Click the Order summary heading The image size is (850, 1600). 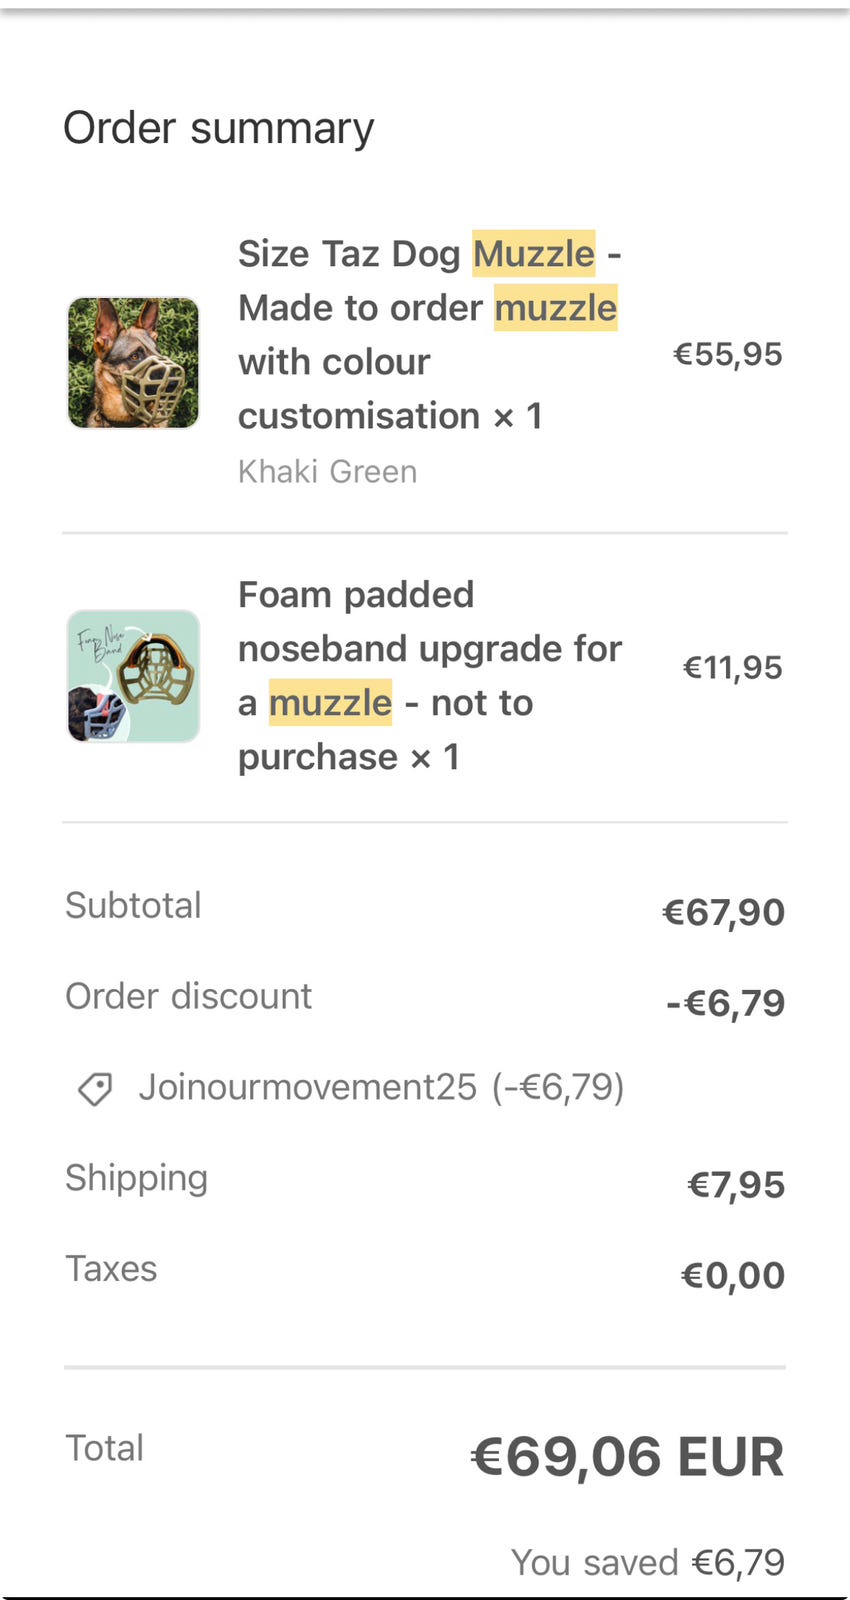pyautogui.click(x=218, y=128)
